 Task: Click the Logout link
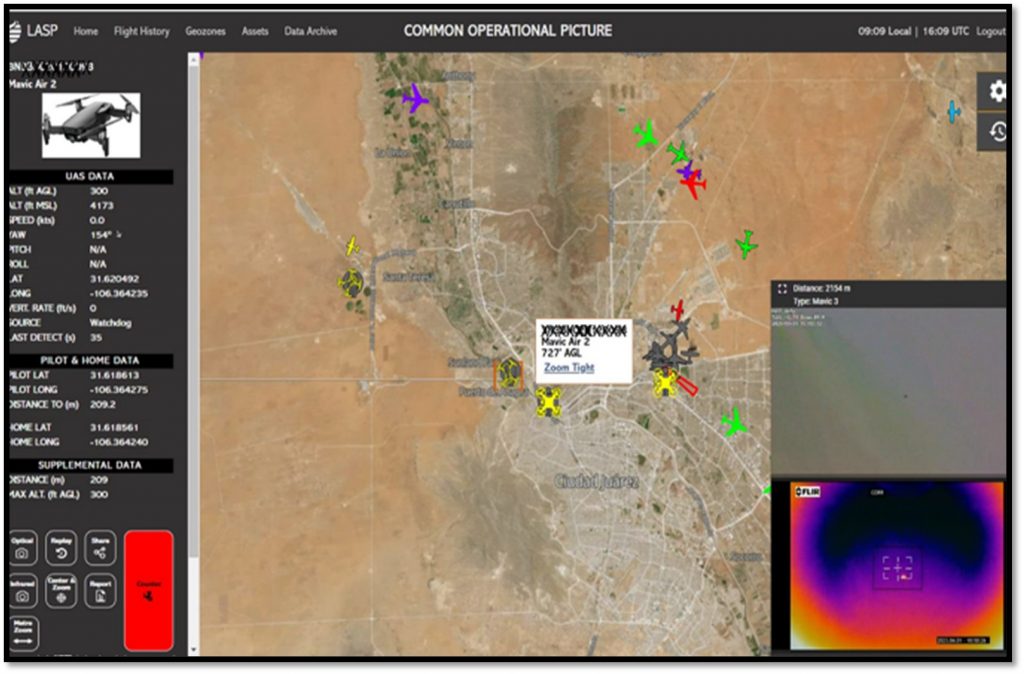pos(990,31)
